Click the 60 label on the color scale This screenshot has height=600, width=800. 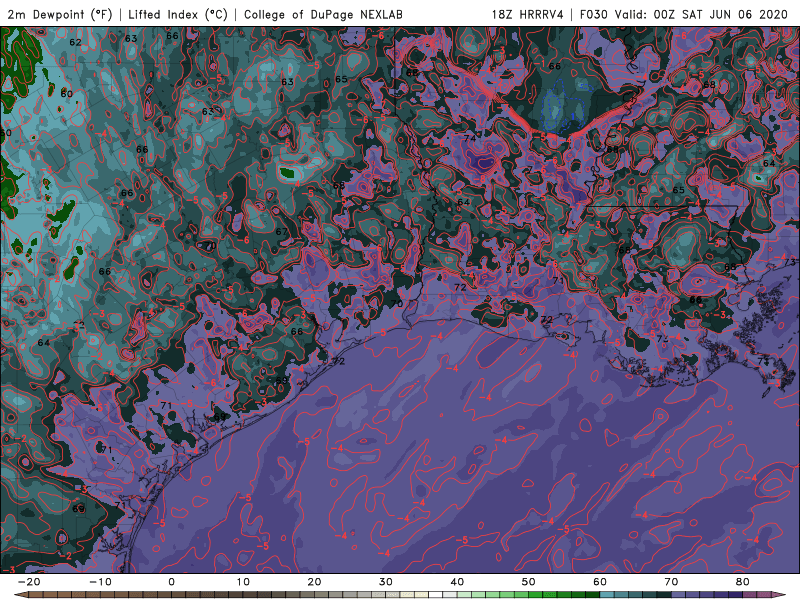click(x=600, y=582)
